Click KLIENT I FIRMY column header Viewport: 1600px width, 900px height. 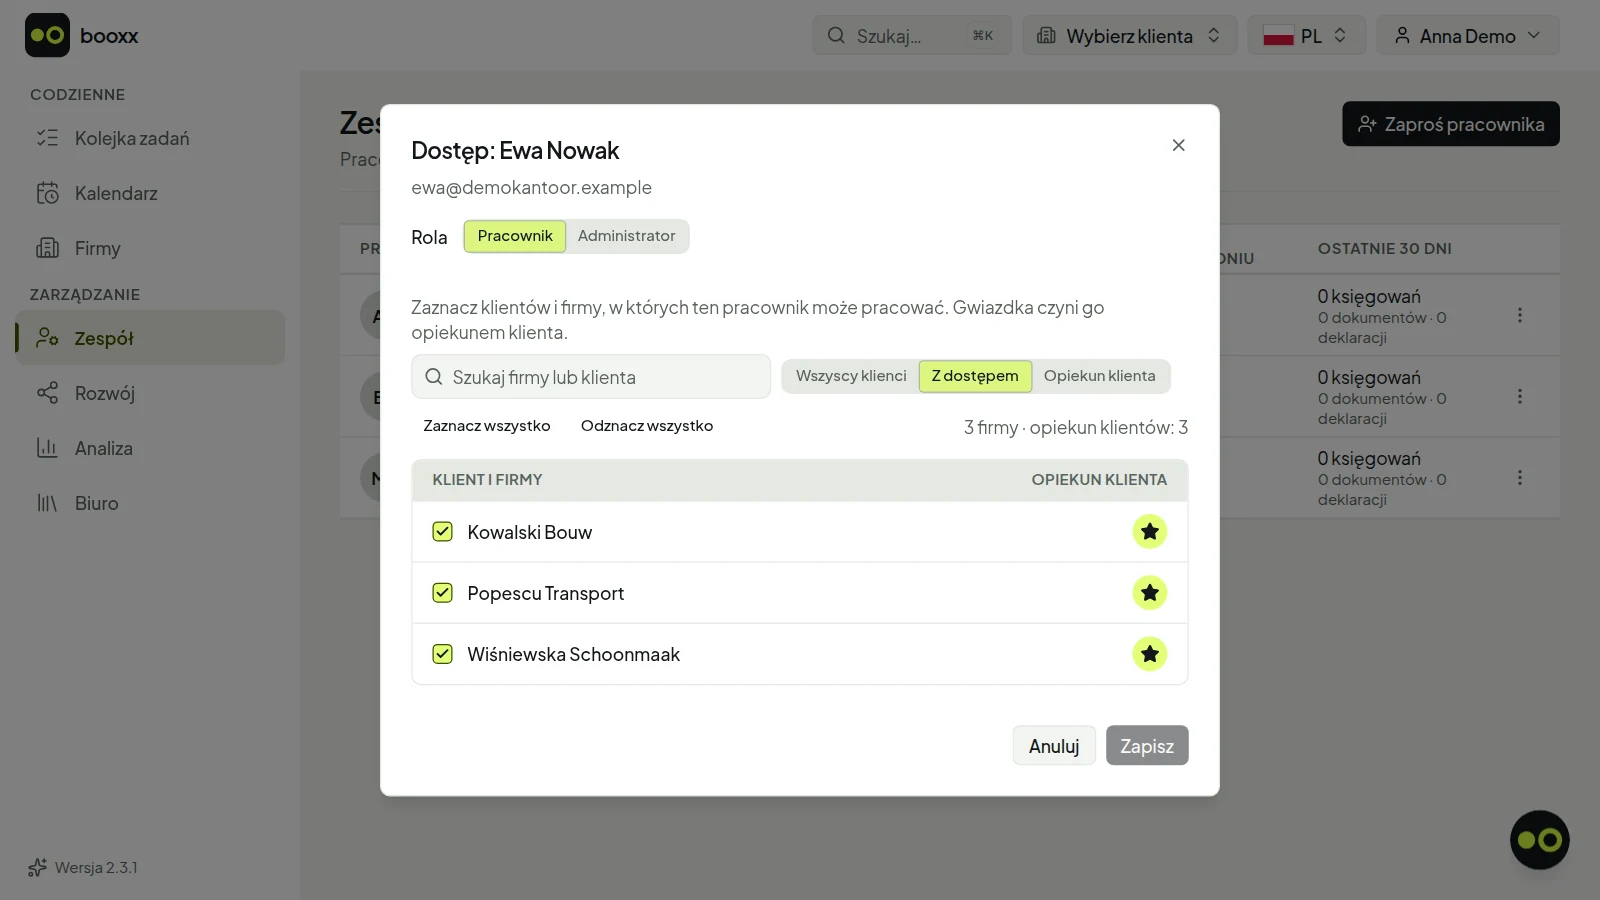click(487, 480)
